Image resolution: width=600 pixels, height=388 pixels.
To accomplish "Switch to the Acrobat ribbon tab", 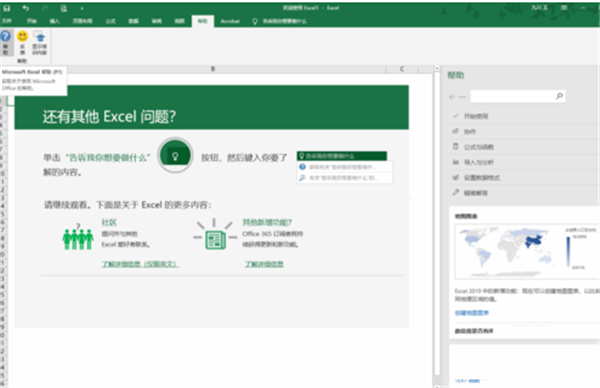I will [x=230, y=21].
